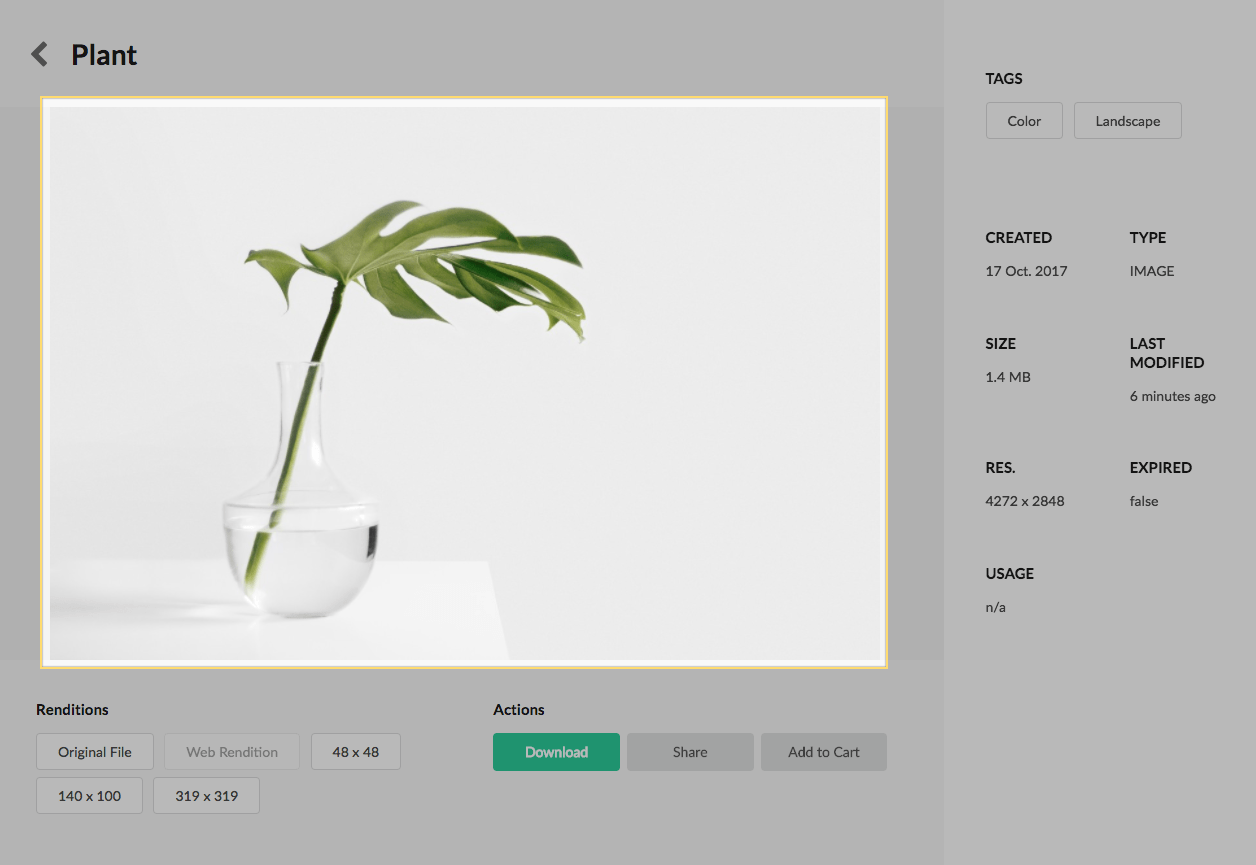
Task: Click the RES. metadata label
Action: [x=1000, y=468]
